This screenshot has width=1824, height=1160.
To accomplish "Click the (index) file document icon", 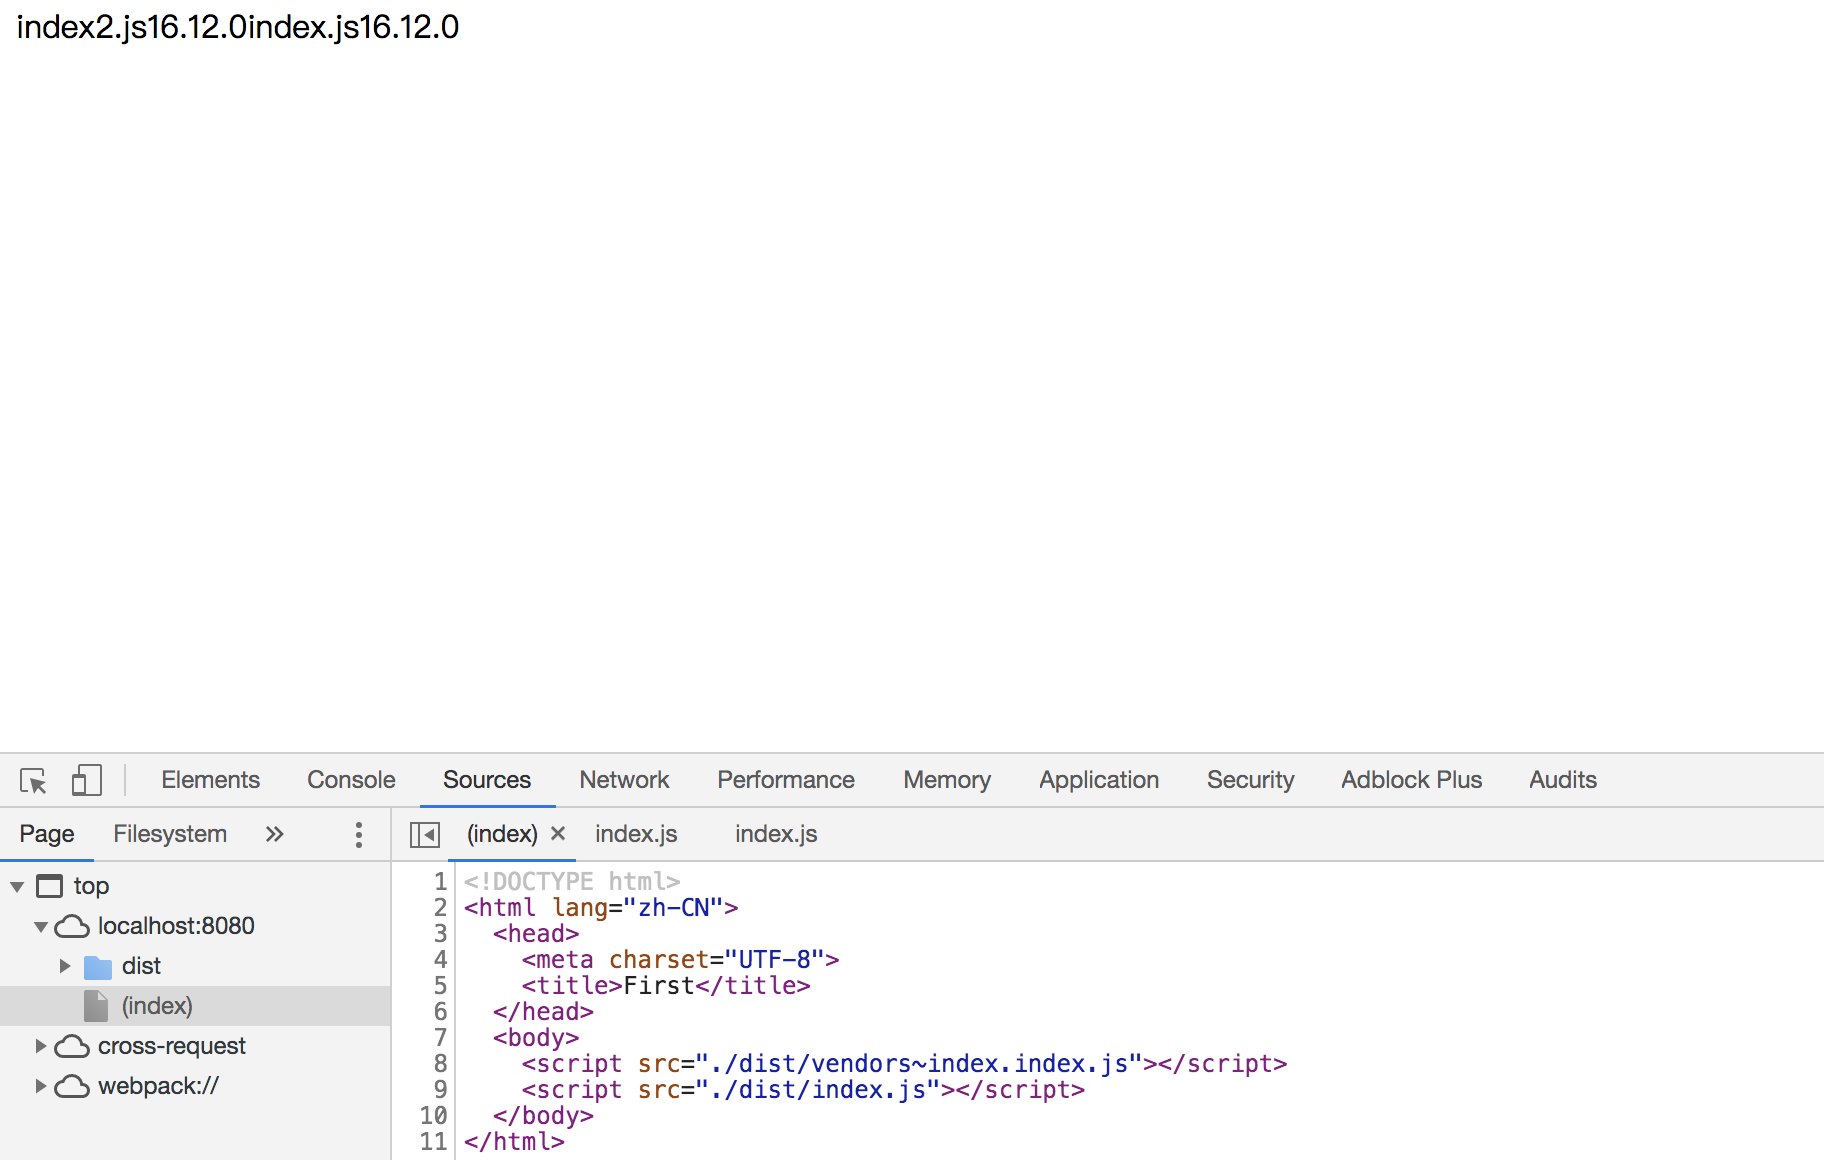I will click(x=96, y=1006).
